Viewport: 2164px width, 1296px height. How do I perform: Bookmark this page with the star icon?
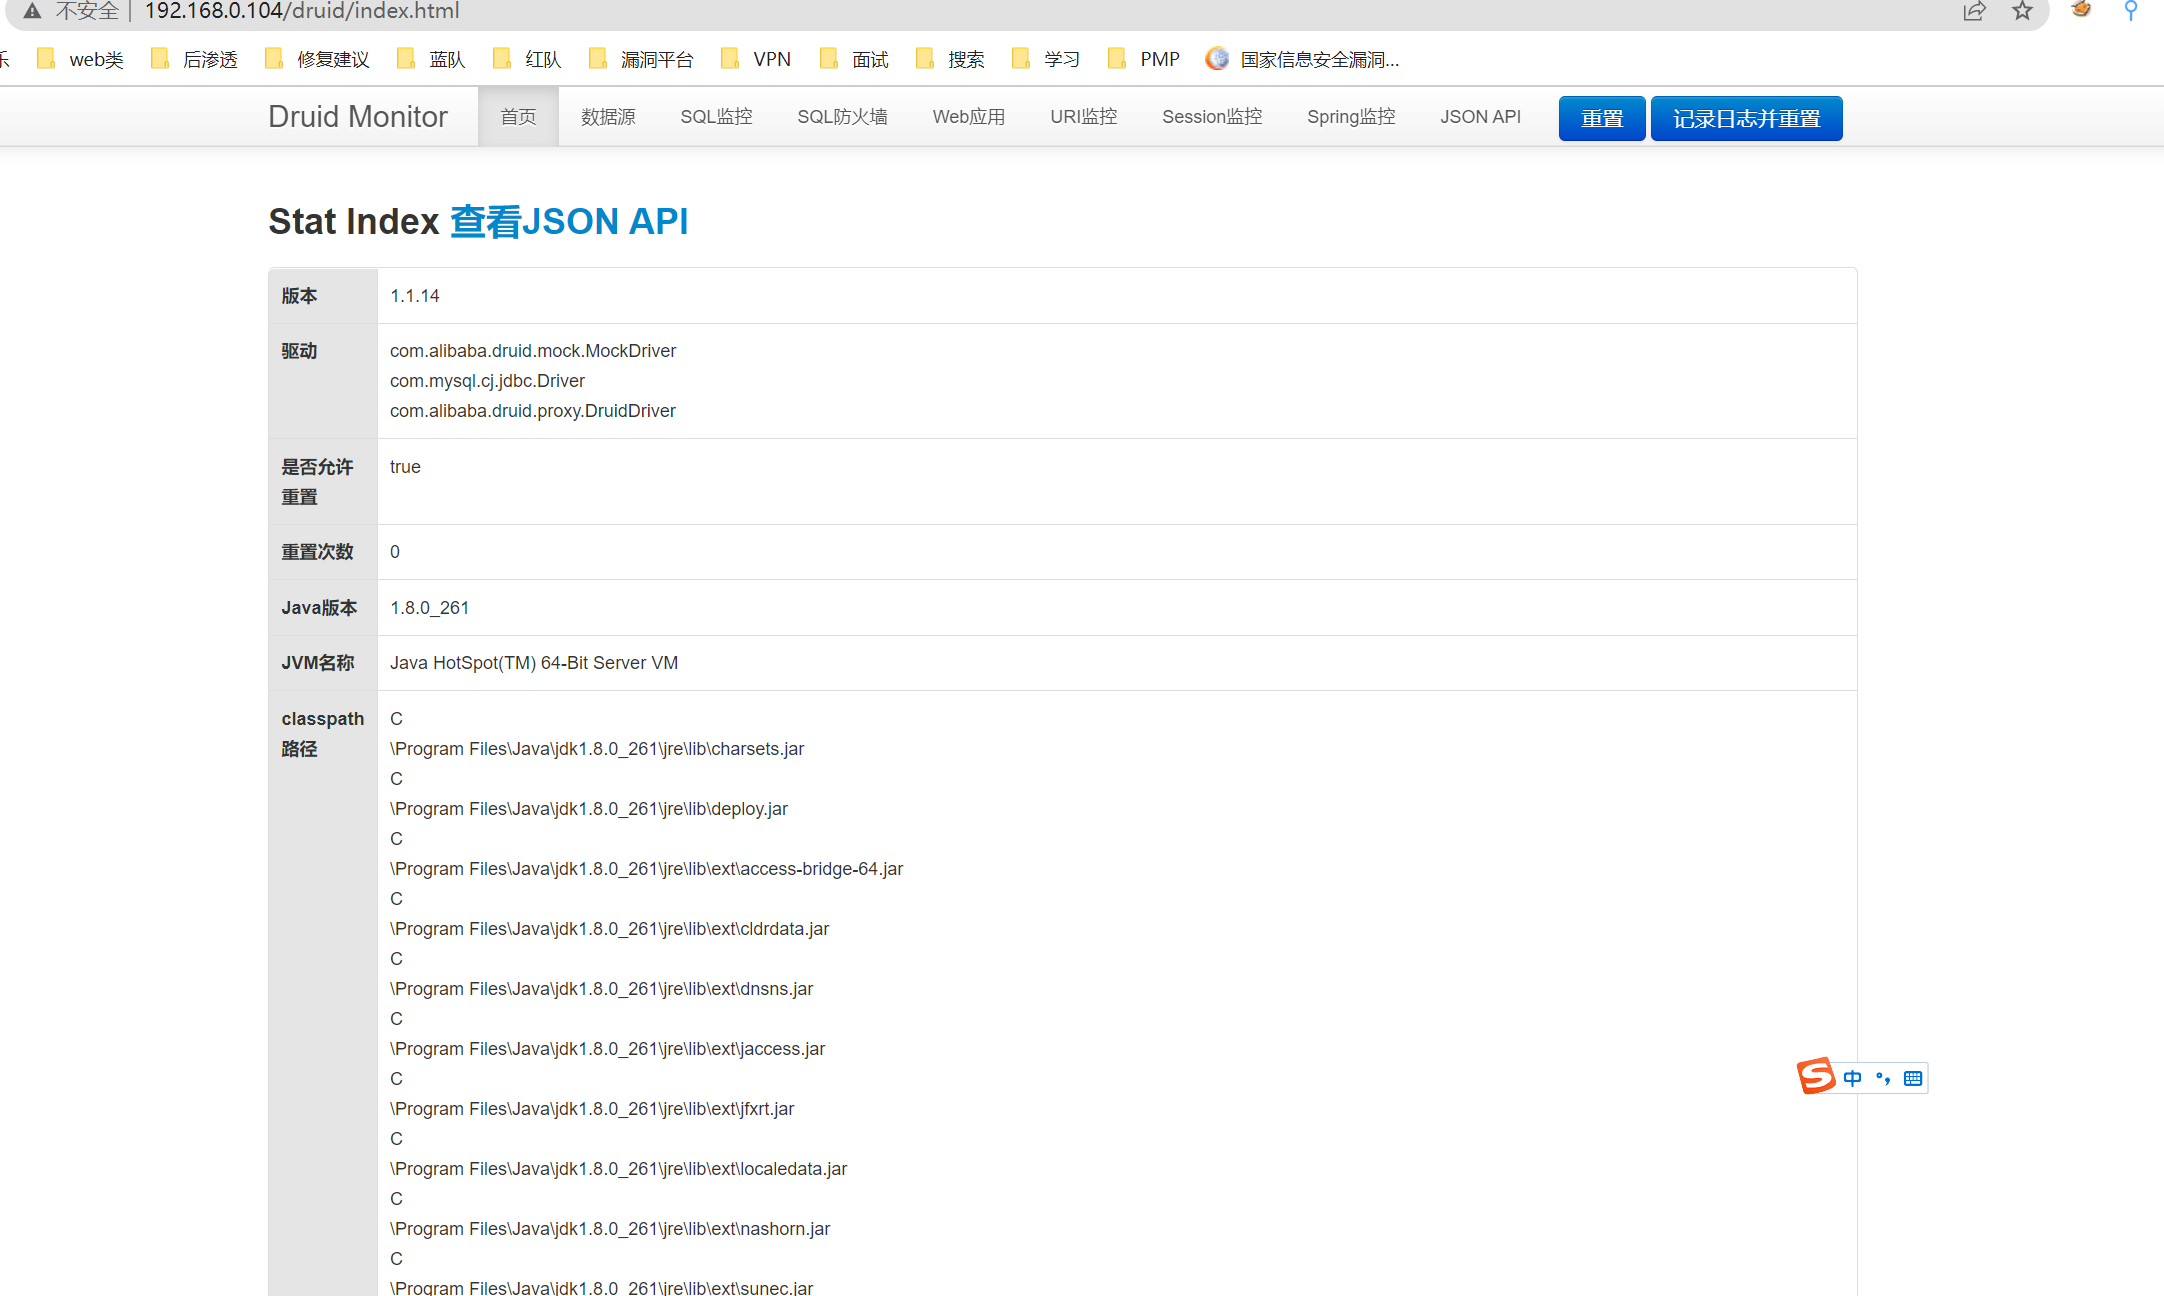pyautogui.click(x=2023, y=11)
